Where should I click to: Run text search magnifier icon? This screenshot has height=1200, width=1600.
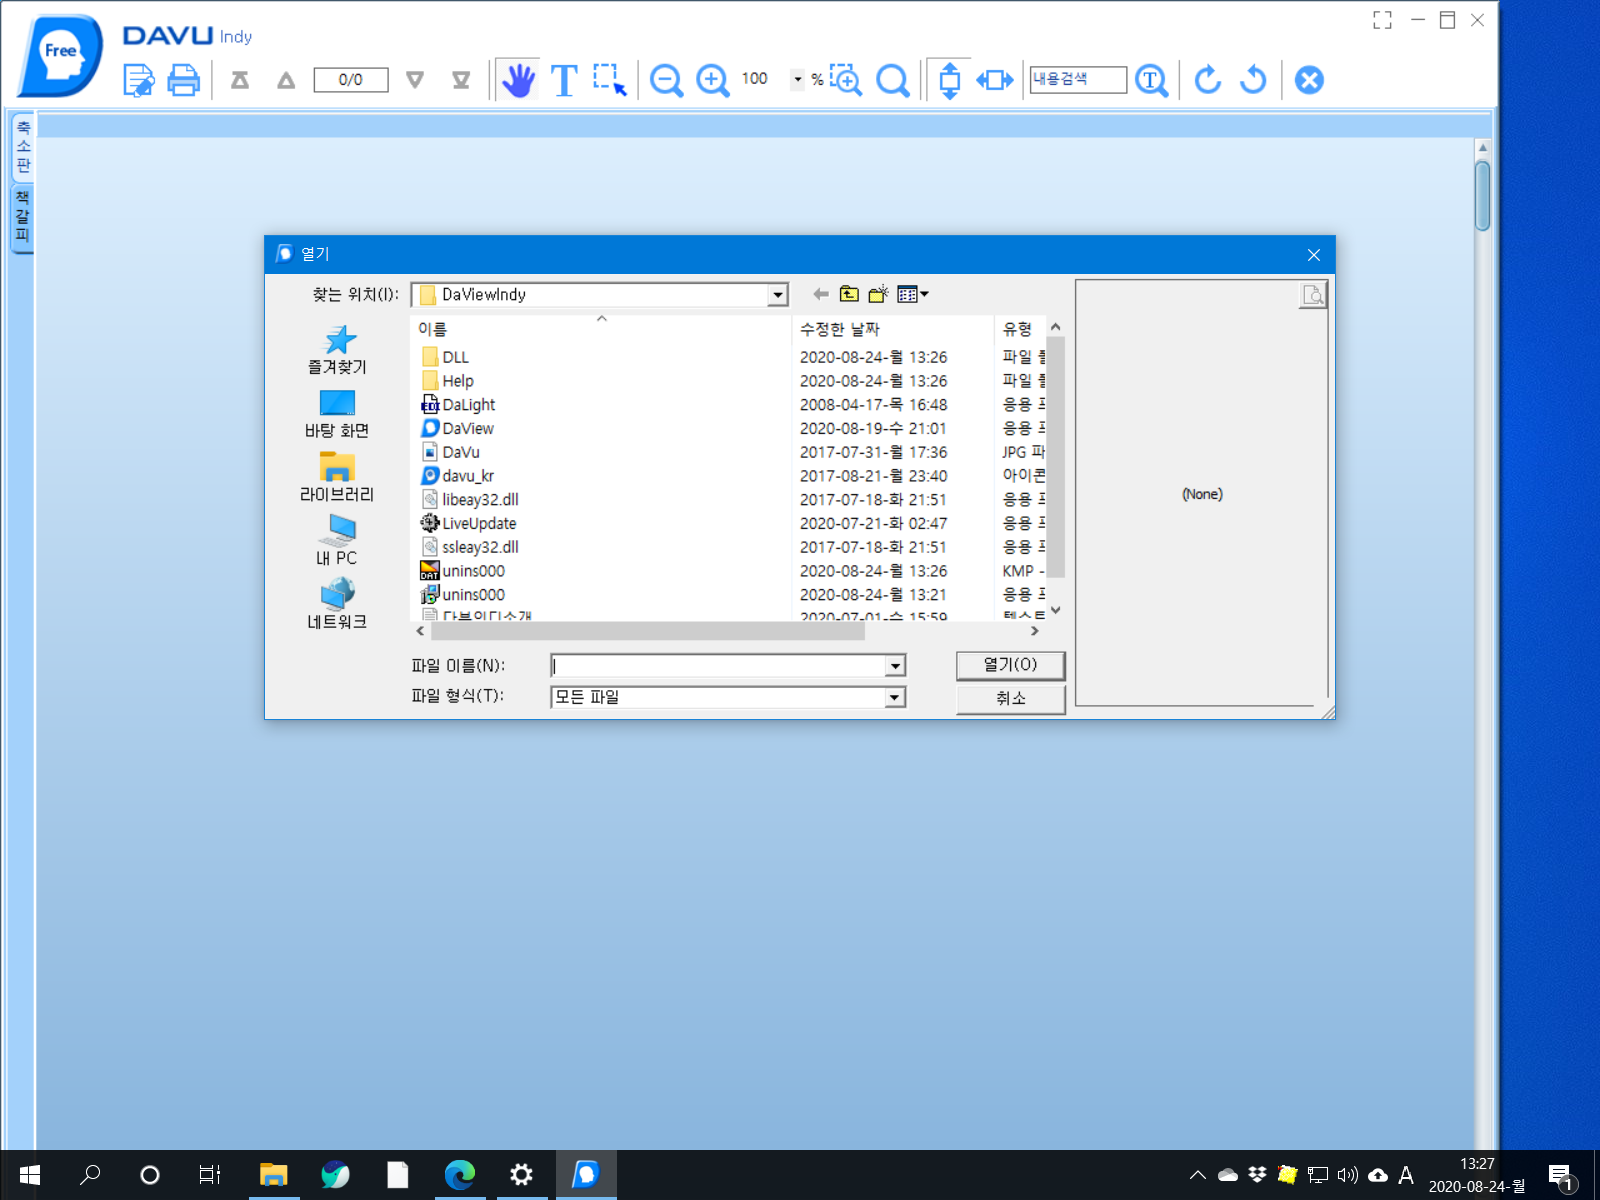pos(1152,80)
